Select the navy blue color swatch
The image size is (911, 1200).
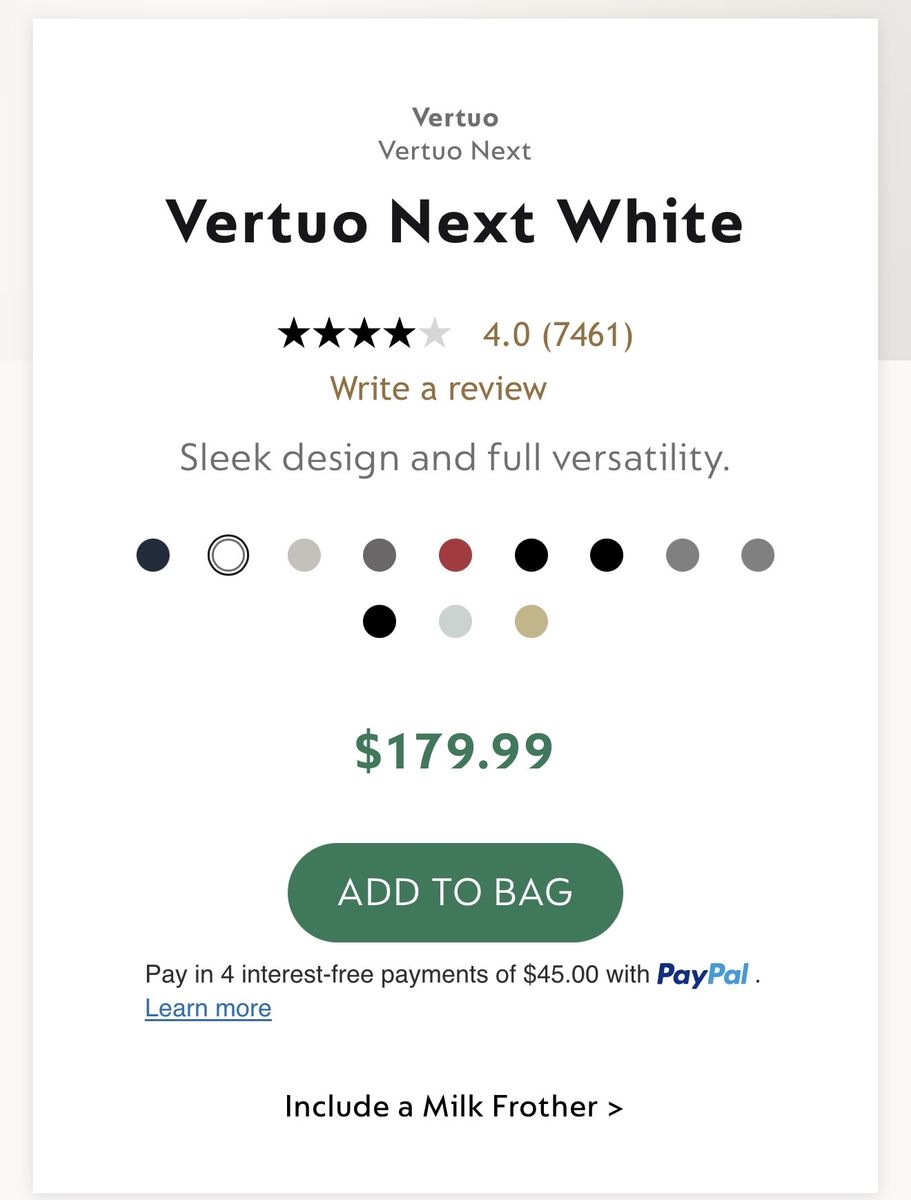(153, 554)
